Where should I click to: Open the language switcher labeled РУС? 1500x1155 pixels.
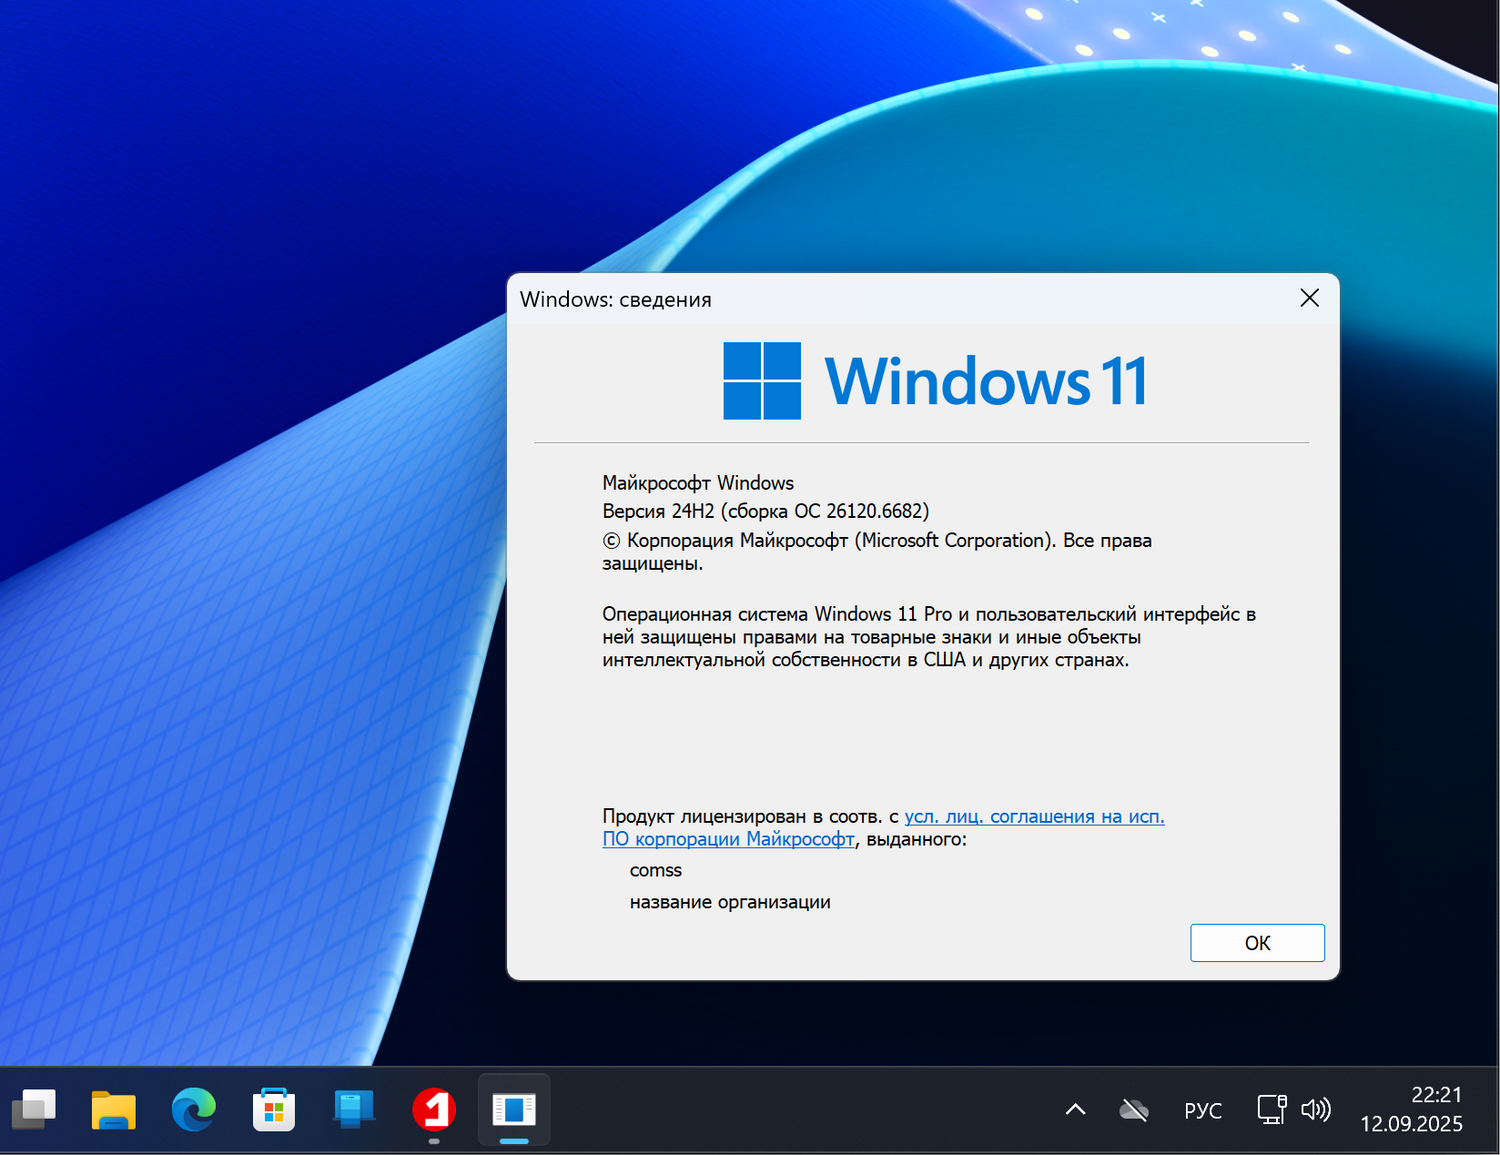click(x=1202, y=1110)
